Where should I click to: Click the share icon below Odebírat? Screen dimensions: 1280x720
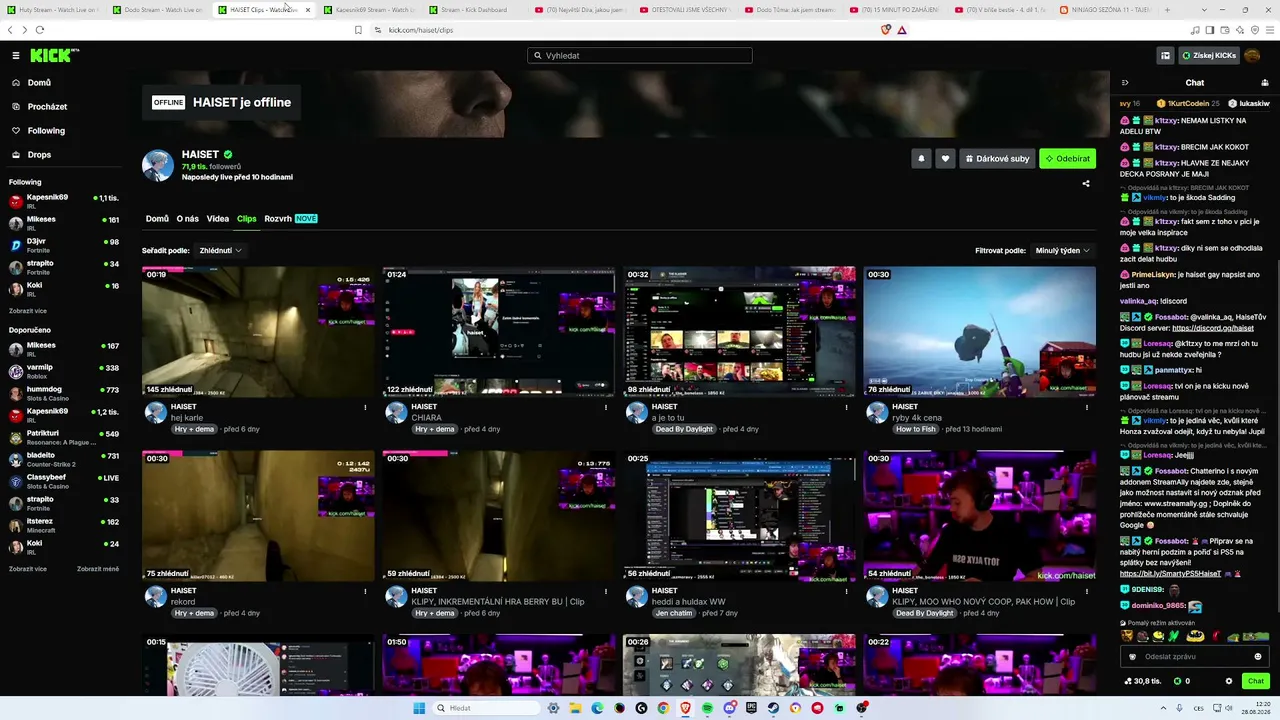point(1086,183)
